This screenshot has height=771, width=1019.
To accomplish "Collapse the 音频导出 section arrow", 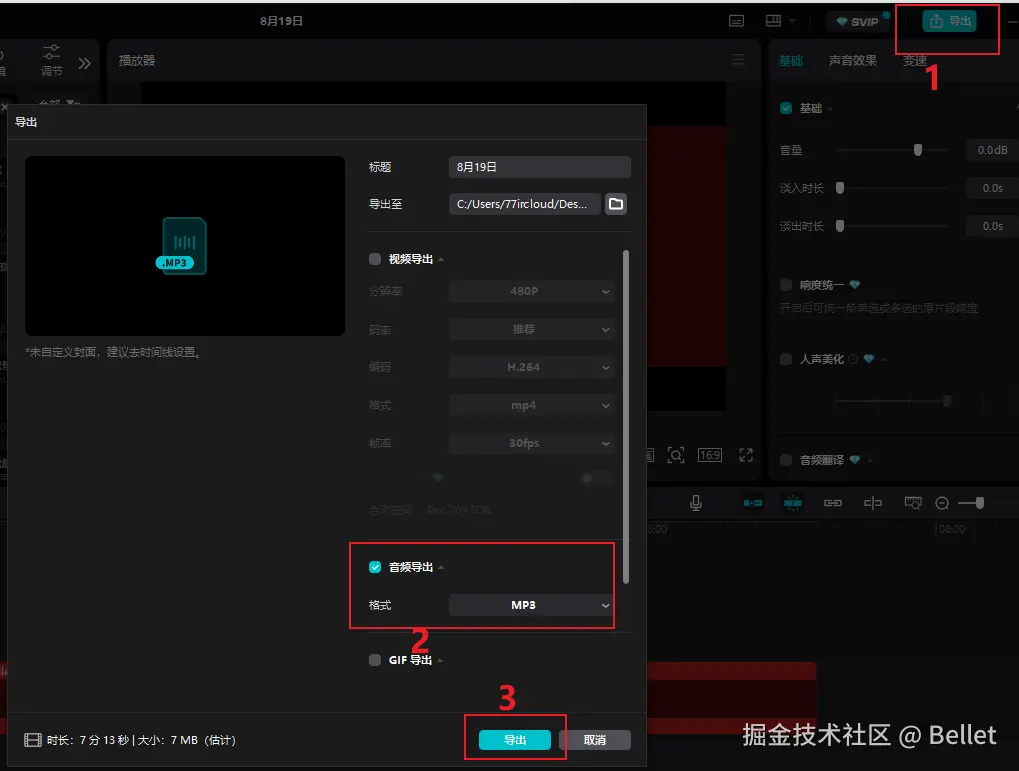I will click(441, 567).
